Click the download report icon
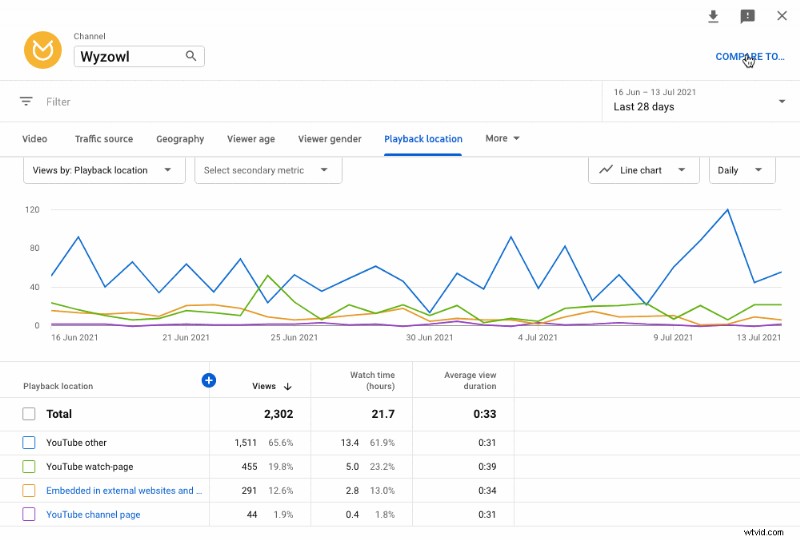The height and width of the screenshot is (540, 800). coord(713,16)
